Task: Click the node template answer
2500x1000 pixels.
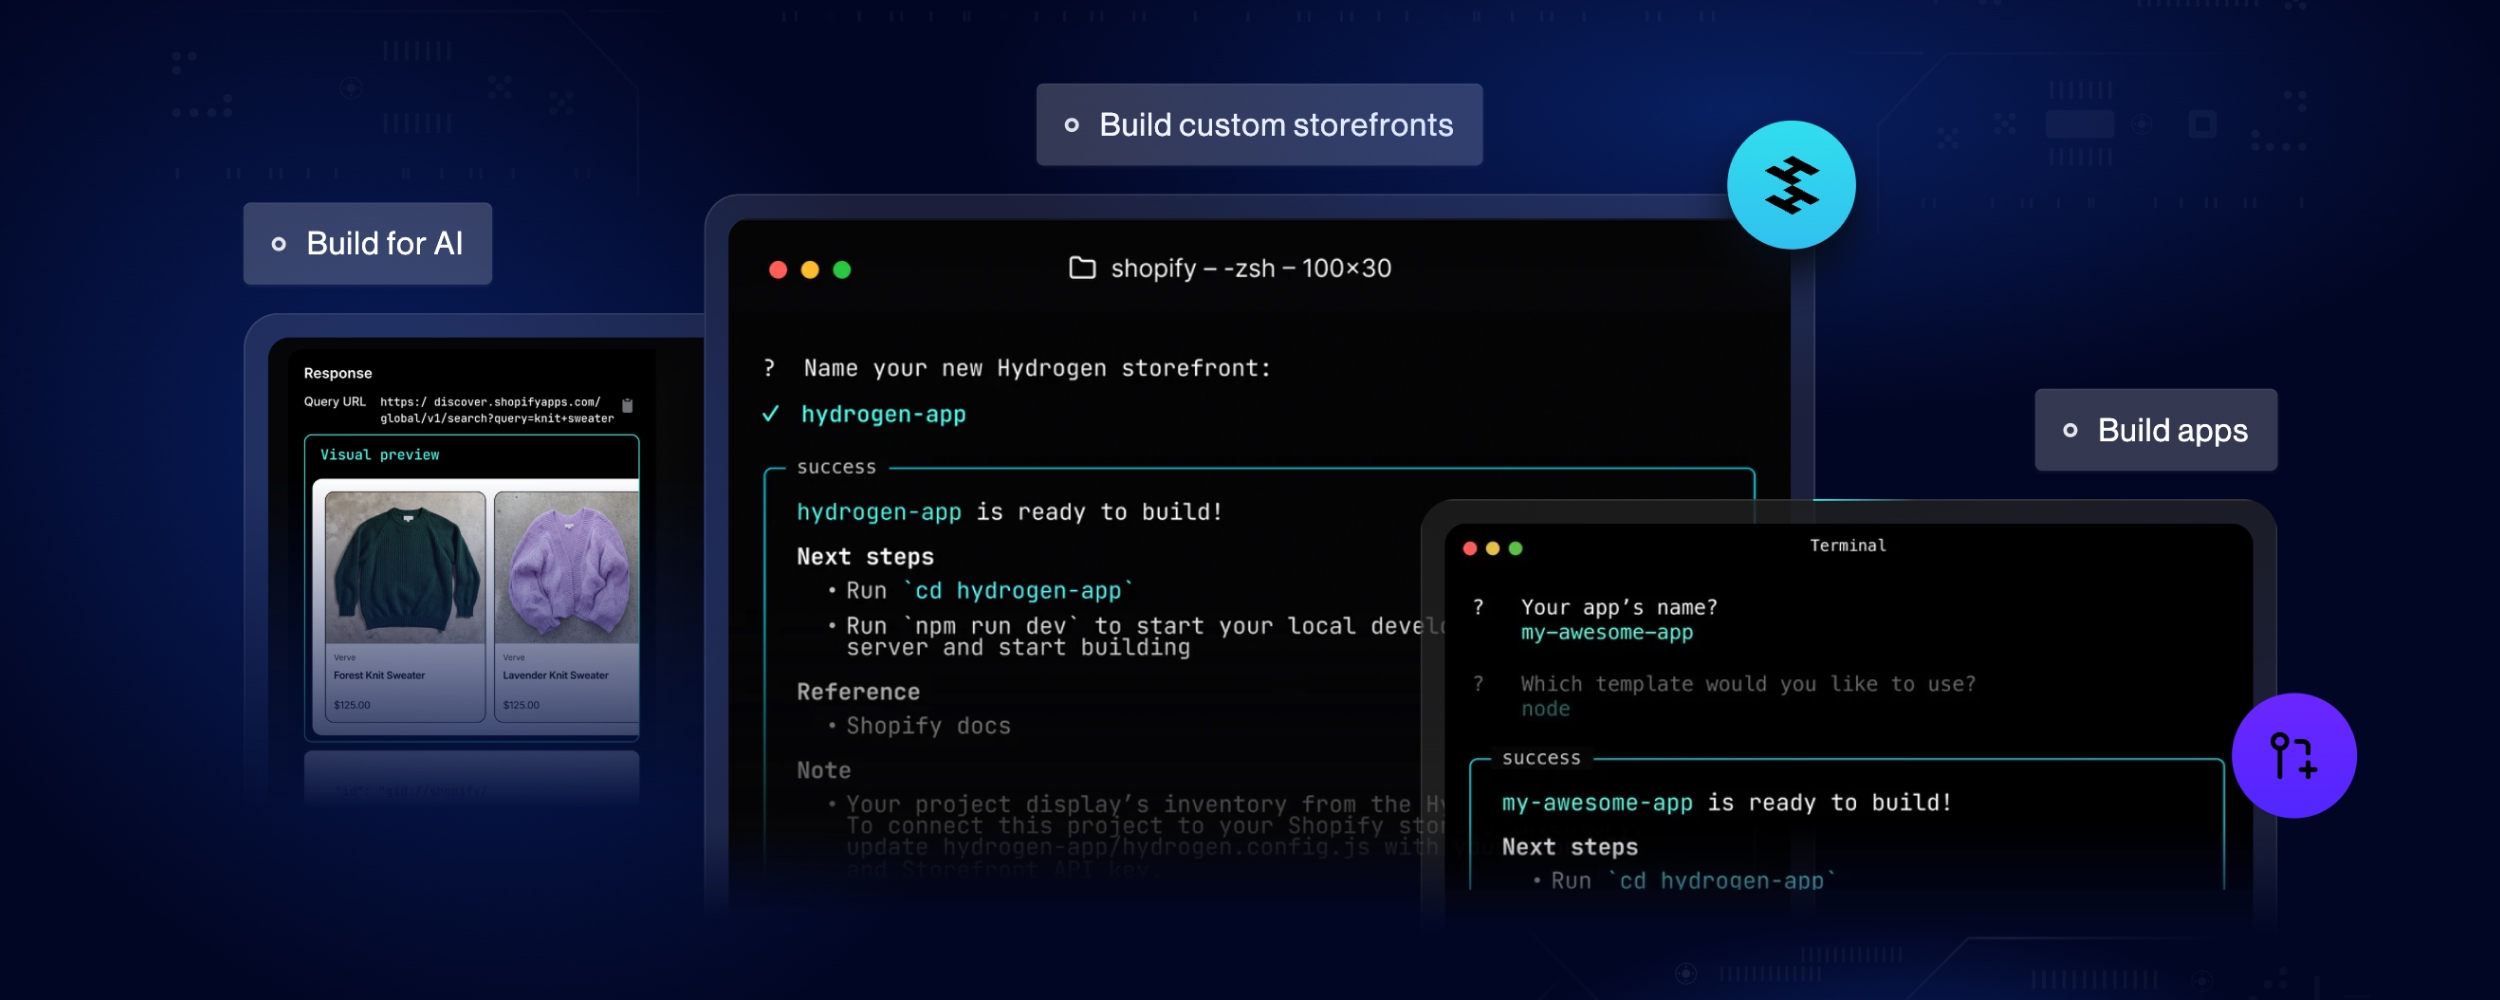Action: click(x=1545, y=709)
